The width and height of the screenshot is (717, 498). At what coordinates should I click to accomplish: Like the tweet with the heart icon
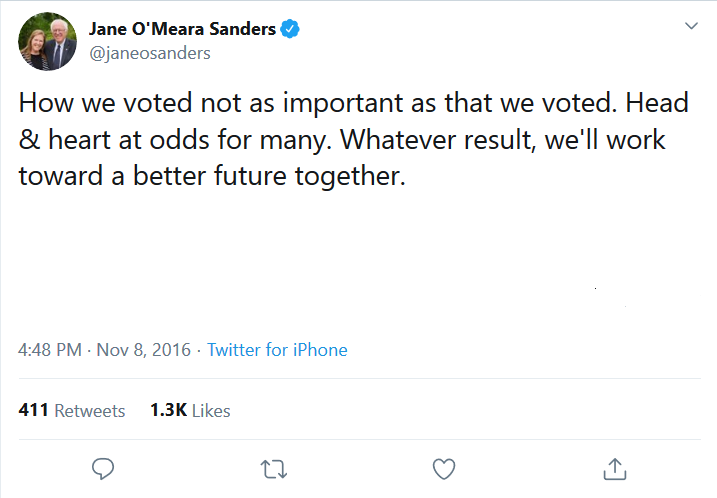pos(444,467)
